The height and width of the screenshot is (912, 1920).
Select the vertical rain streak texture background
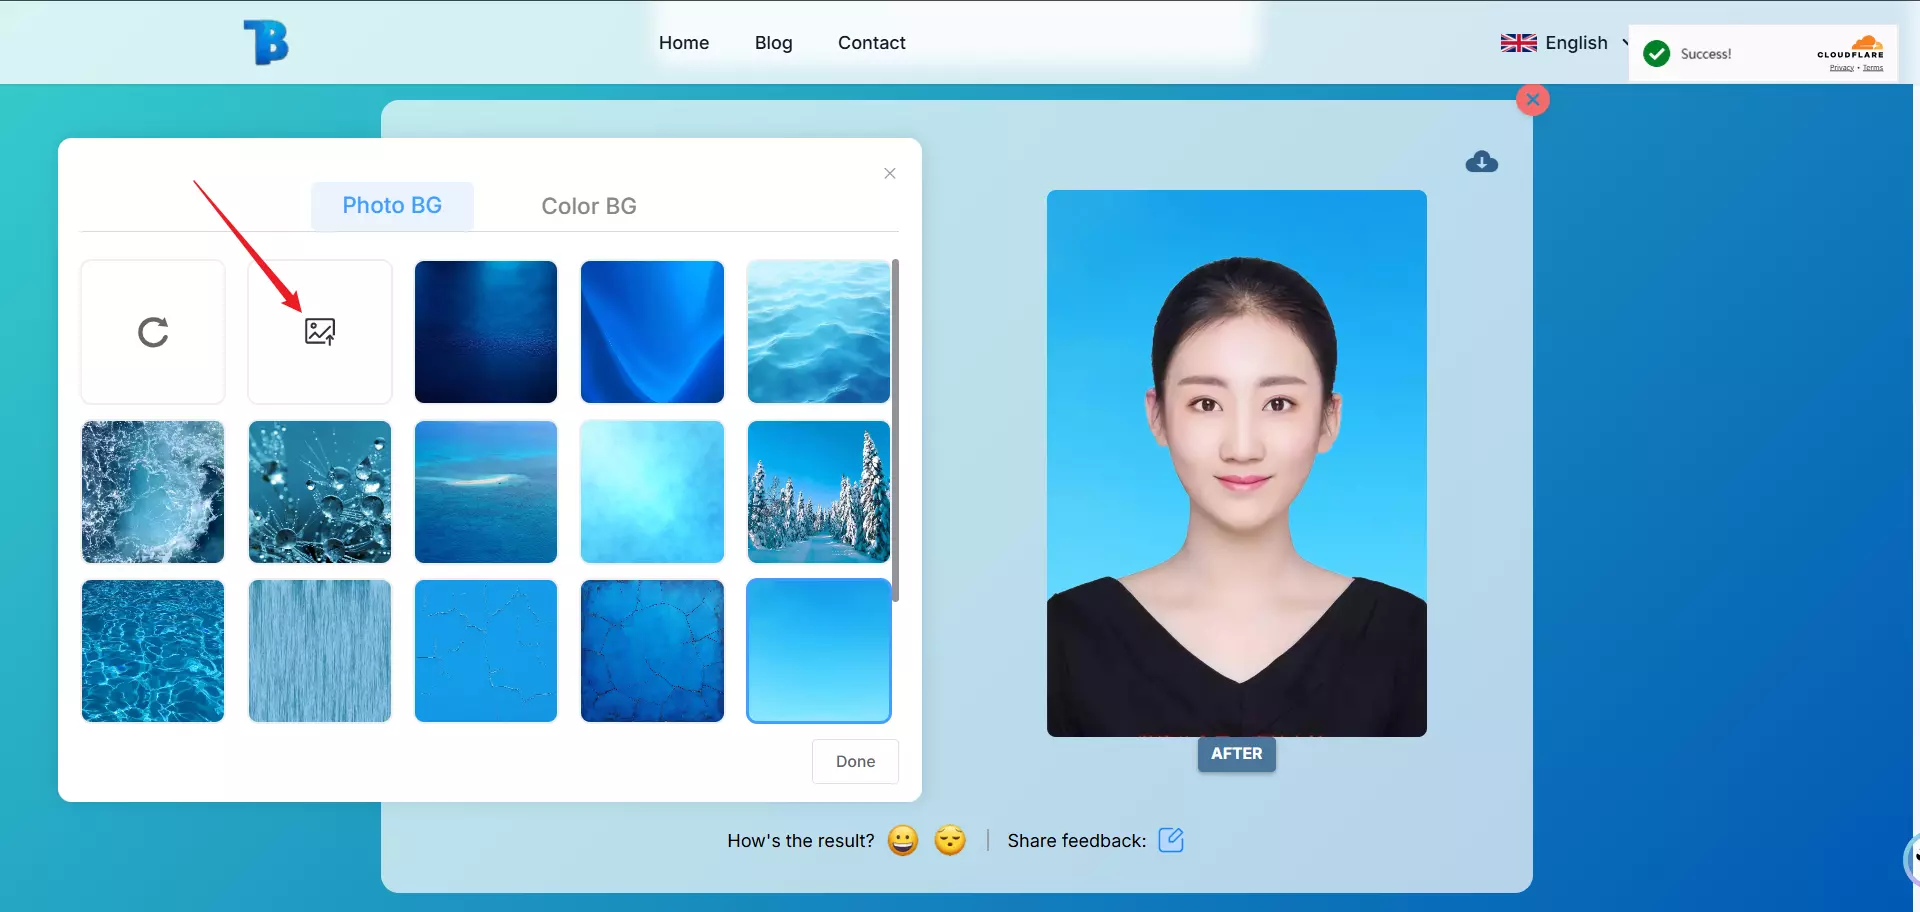(x=320, y=651)
